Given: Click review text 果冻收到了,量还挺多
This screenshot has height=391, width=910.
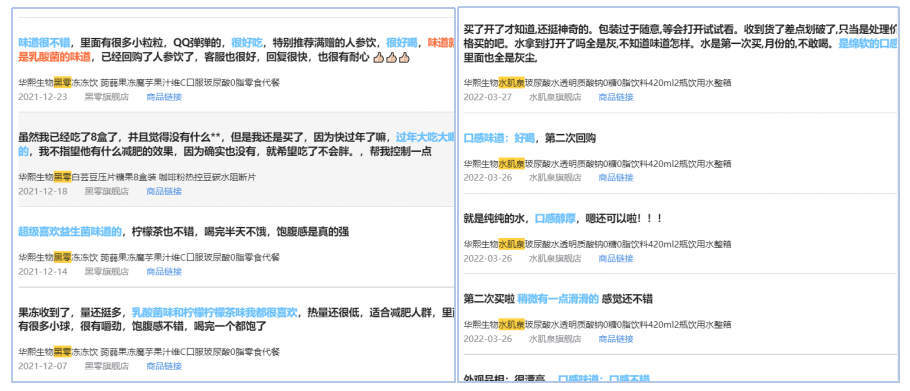Looking at the screenshot, I should pos(70,313).
